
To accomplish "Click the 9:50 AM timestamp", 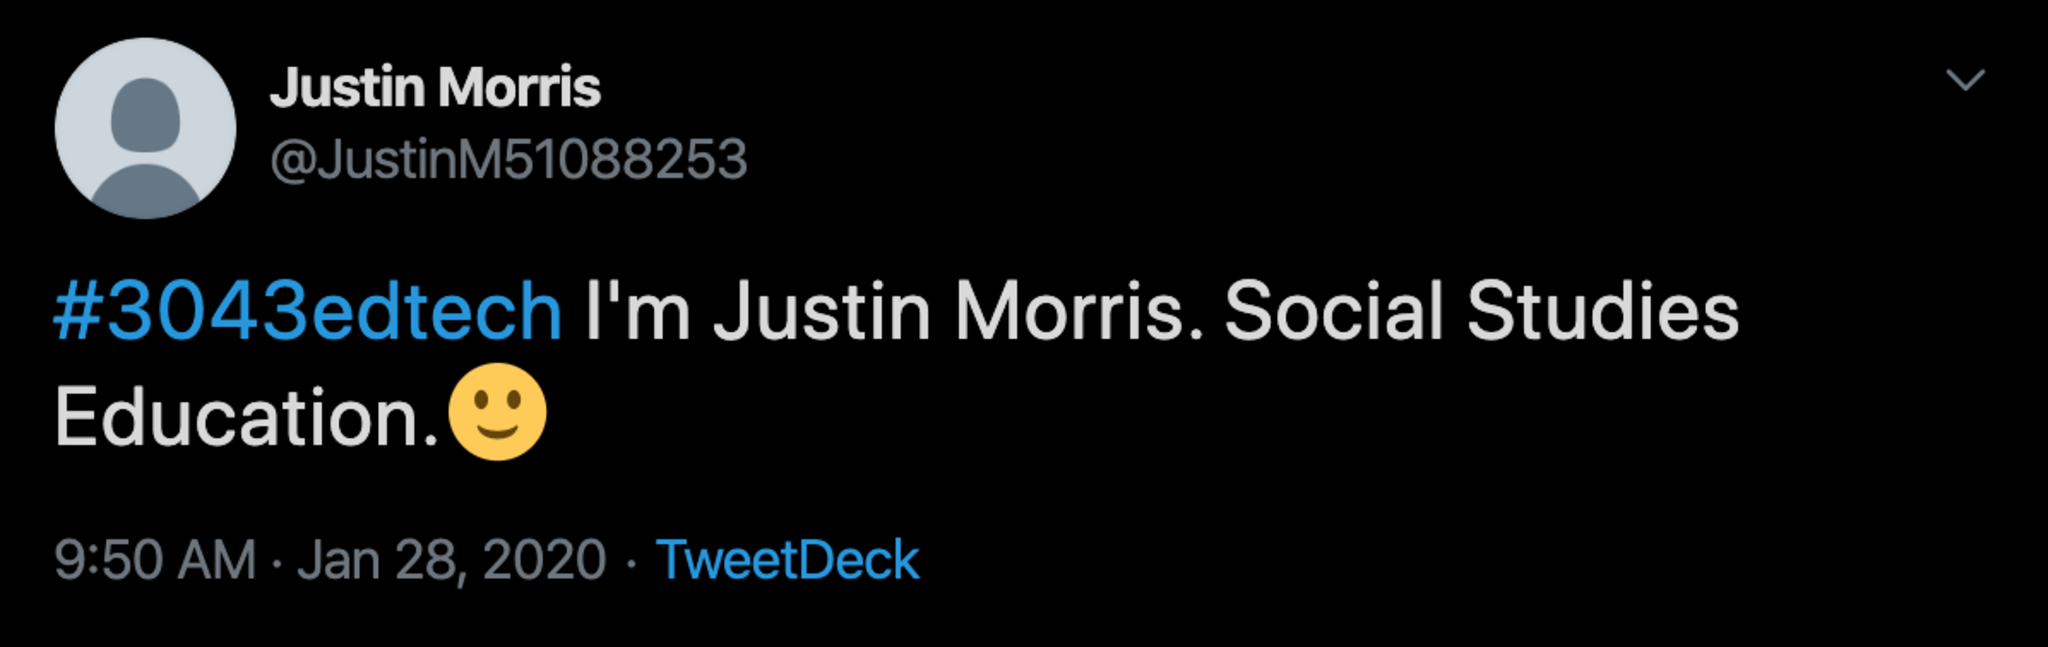I will (x=155, y=559).
